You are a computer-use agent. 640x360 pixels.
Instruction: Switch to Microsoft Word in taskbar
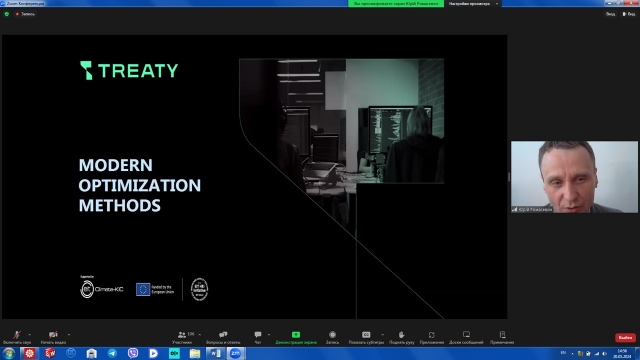point(216,353)
